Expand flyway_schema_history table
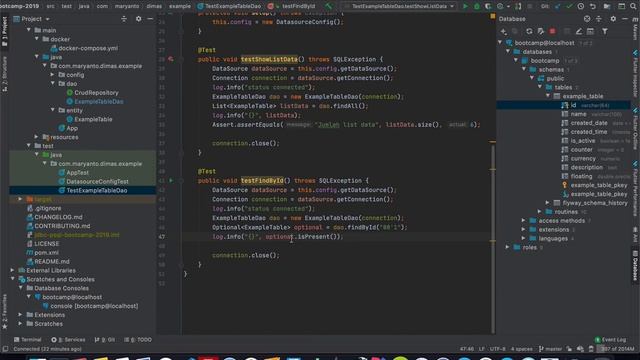Viewport: 640px width, 360px height. 548,203
